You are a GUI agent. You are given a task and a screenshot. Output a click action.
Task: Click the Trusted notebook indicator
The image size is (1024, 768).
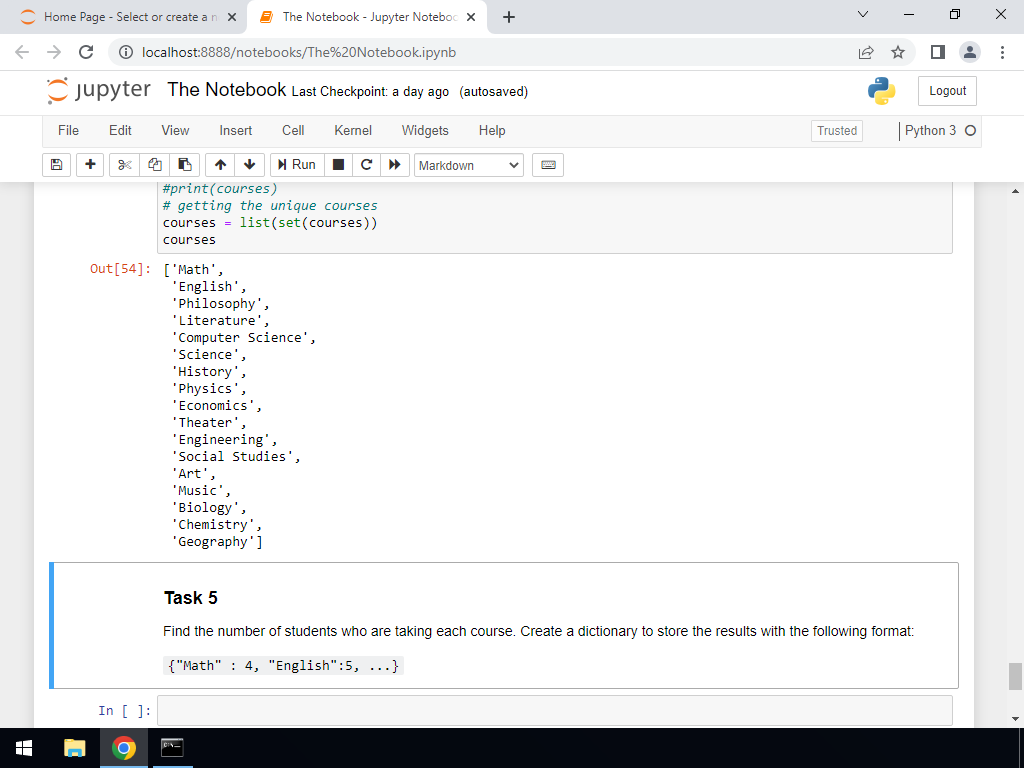tap(836, 130)
